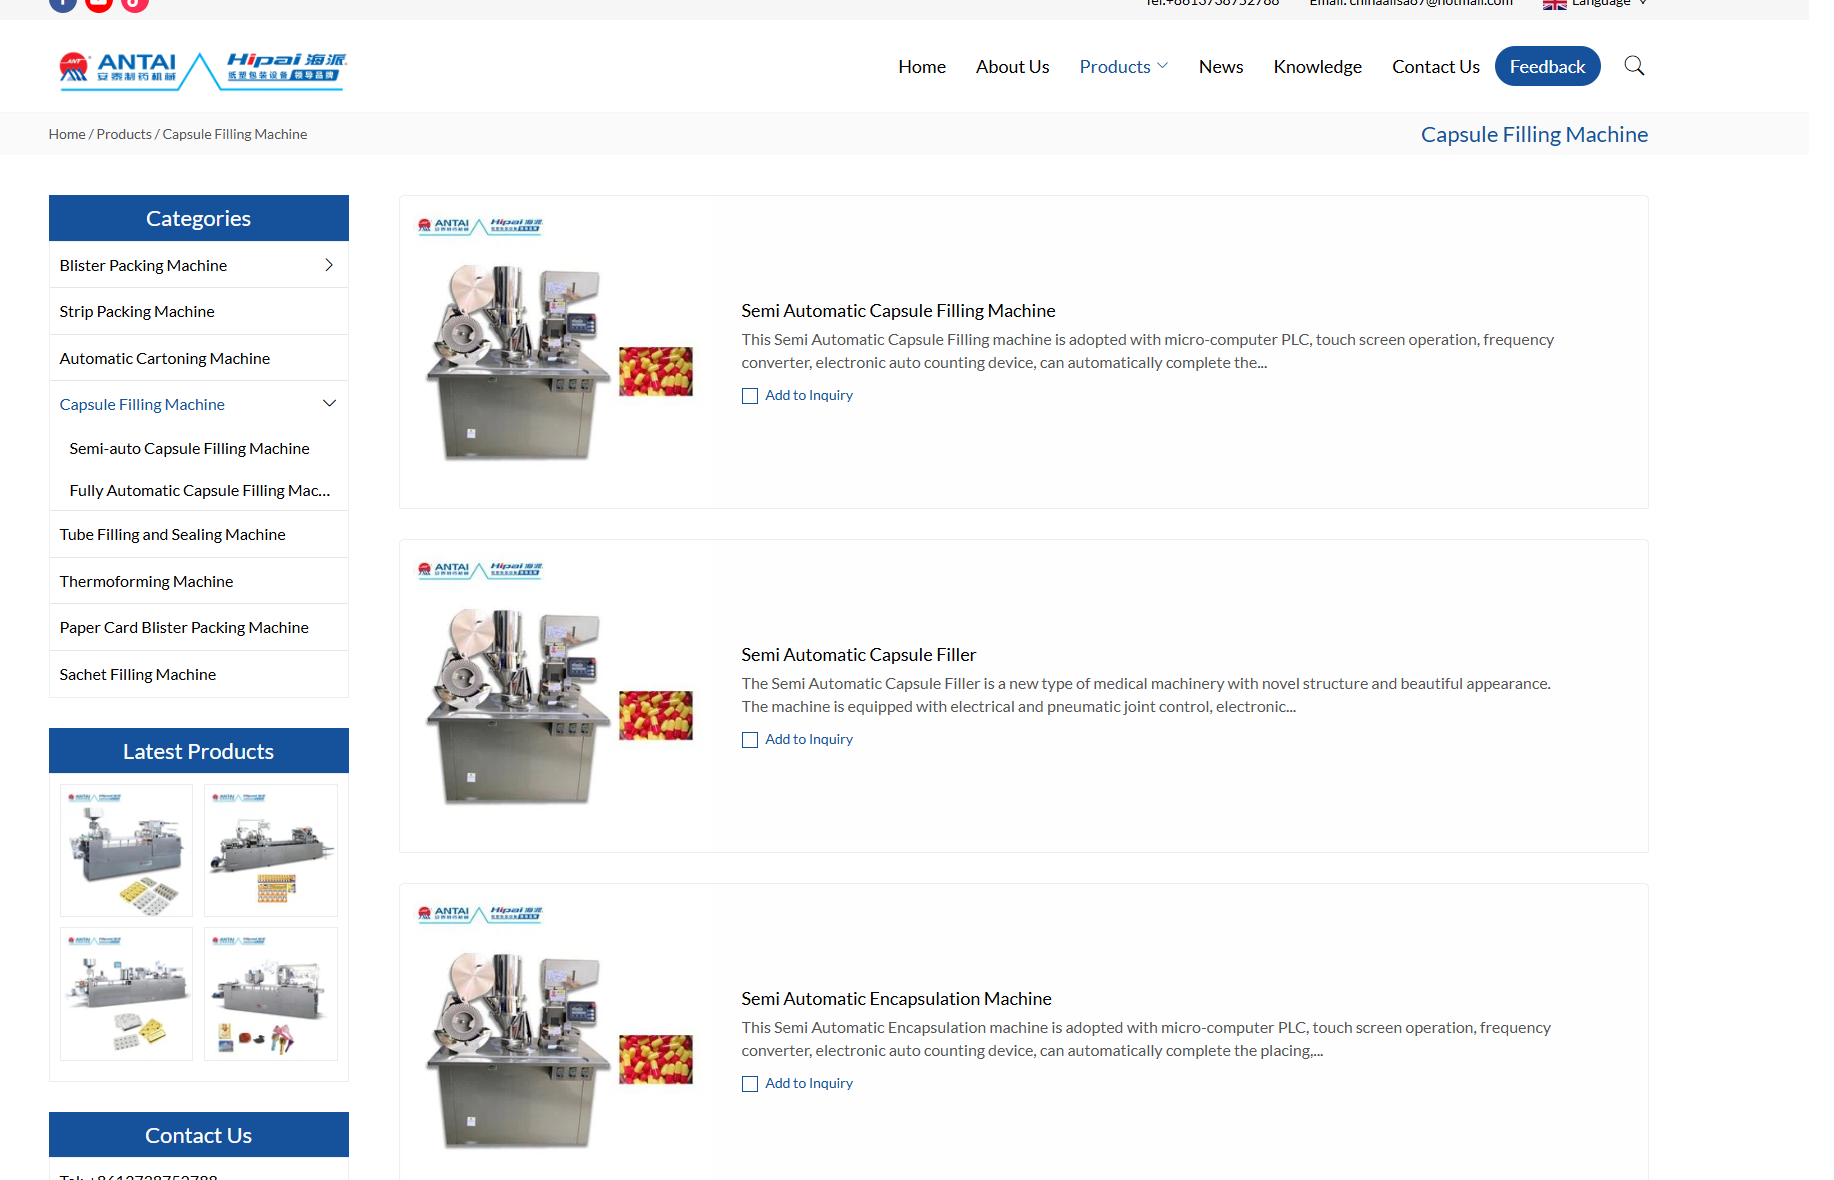Click the Facebook social icon

tap(63, 3)
